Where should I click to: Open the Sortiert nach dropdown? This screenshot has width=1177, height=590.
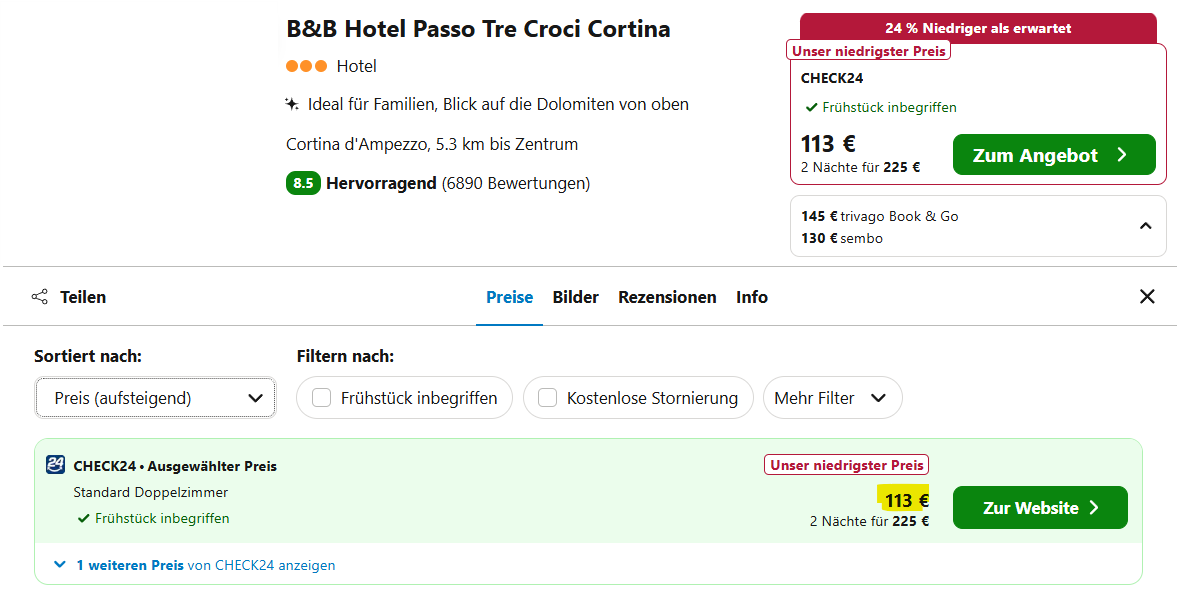155,398
